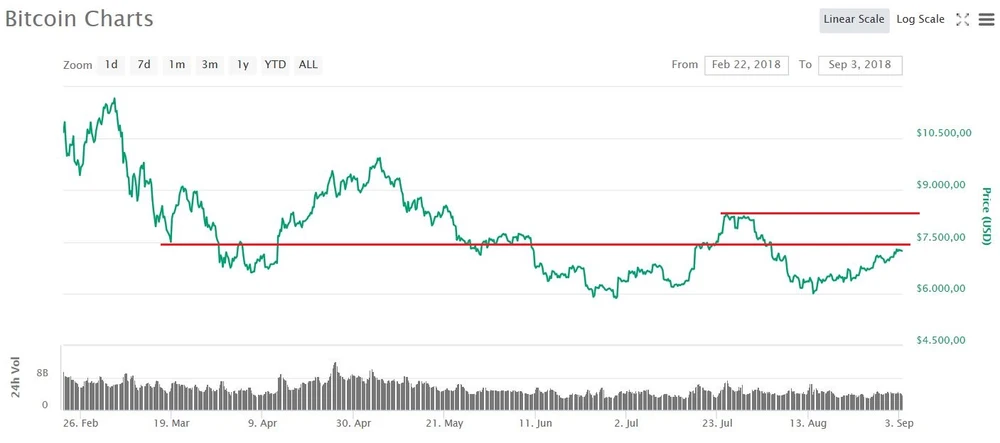Switch to Linear Scale
This screenshot has height=443, width=1000.
(853, 19)
